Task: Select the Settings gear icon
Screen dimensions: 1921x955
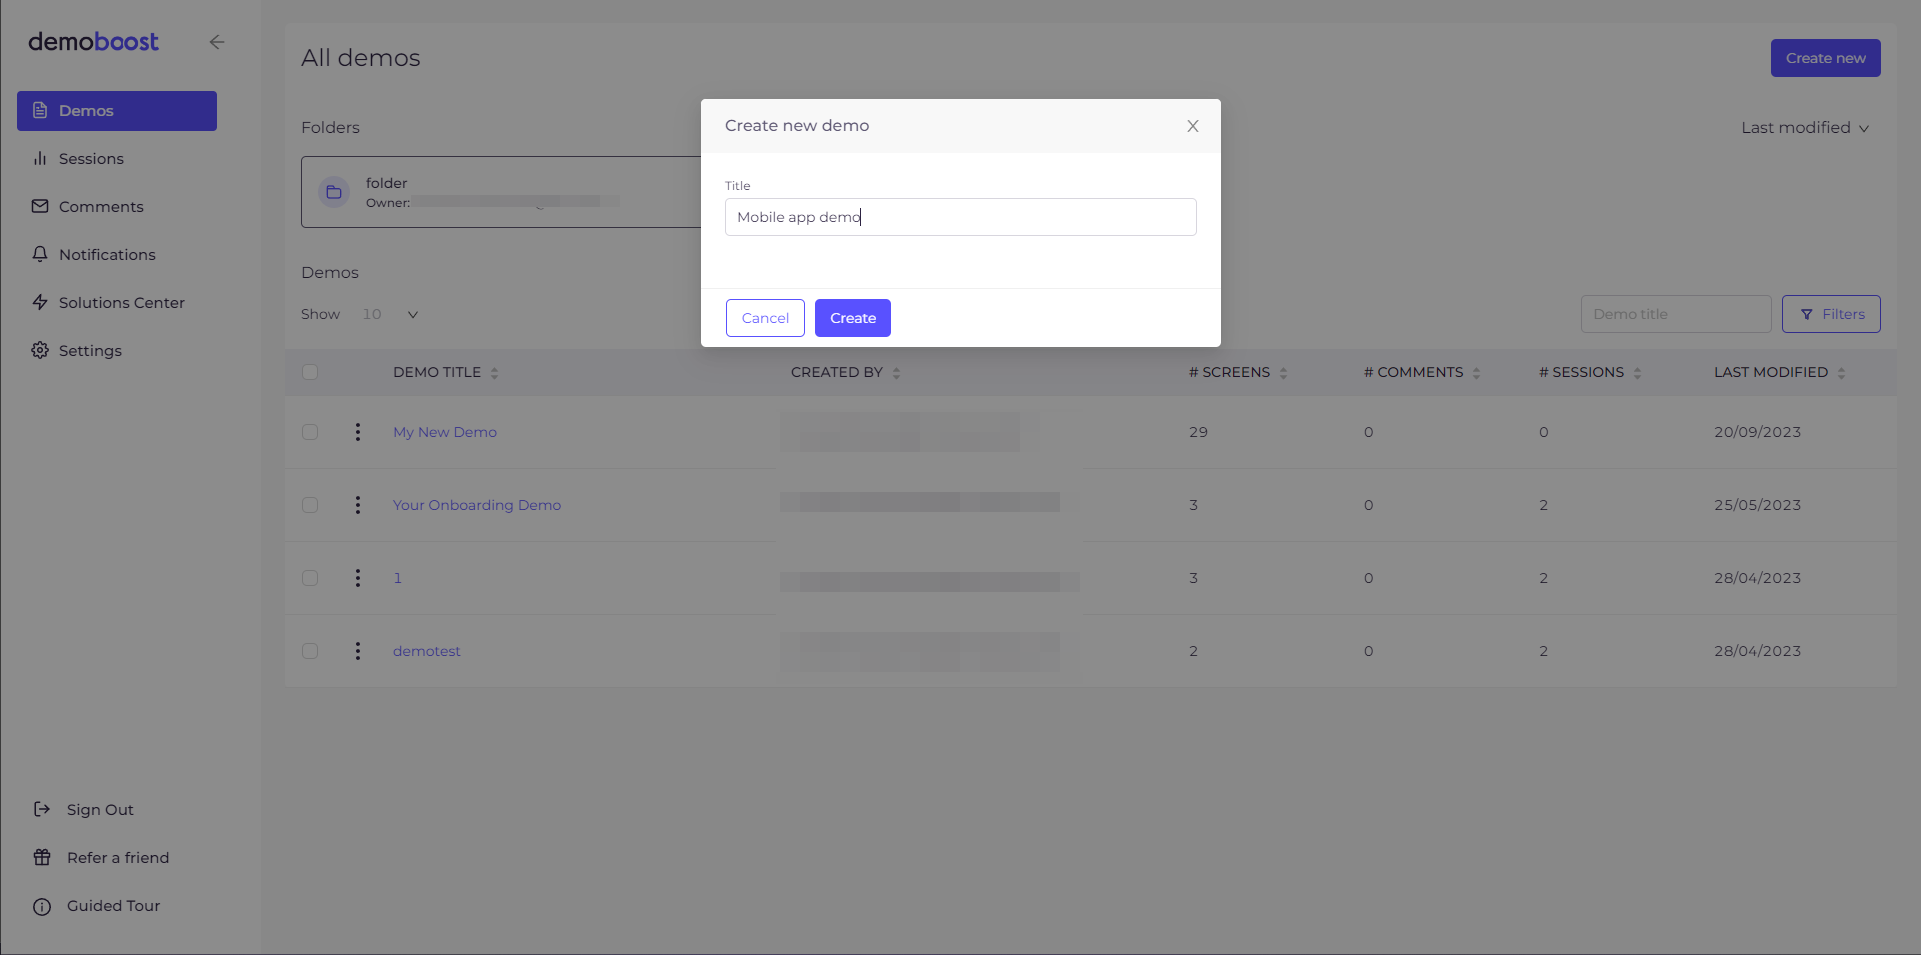Action: pos(40,350)
